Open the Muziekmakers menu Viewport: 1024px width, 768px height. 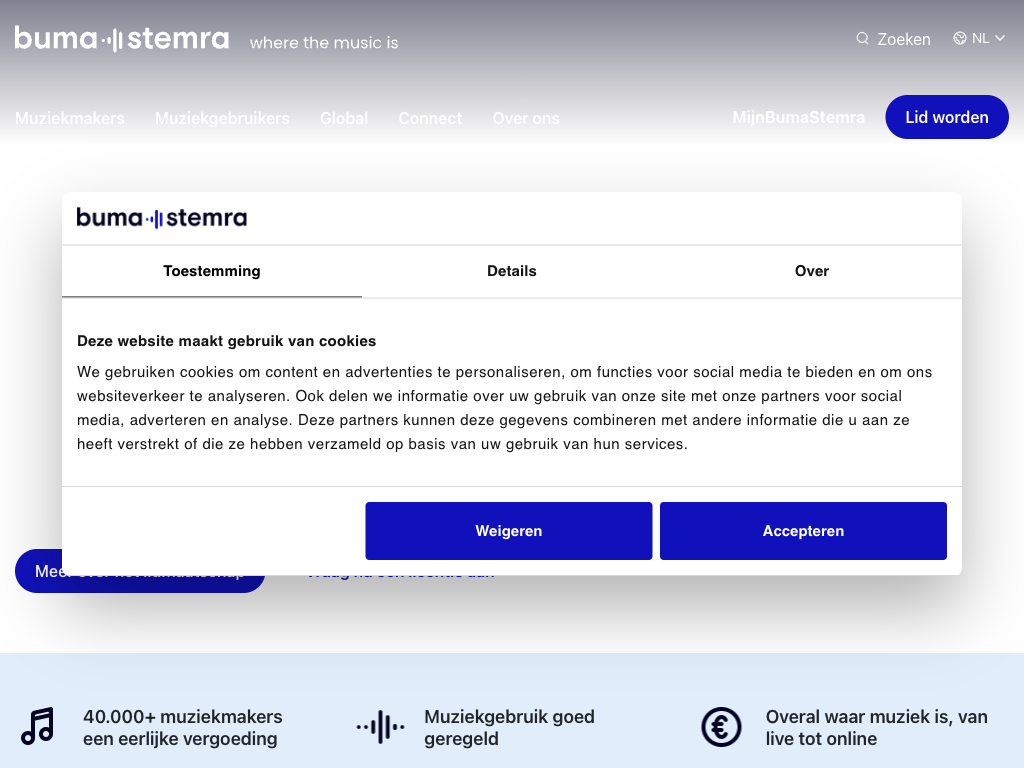(70, 118)
